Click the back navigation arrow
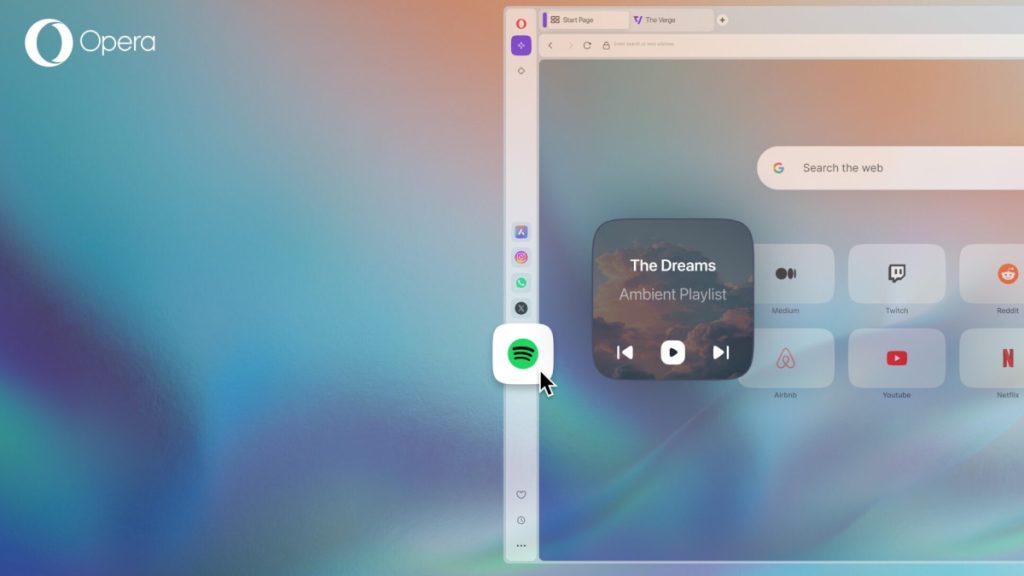 551,44
